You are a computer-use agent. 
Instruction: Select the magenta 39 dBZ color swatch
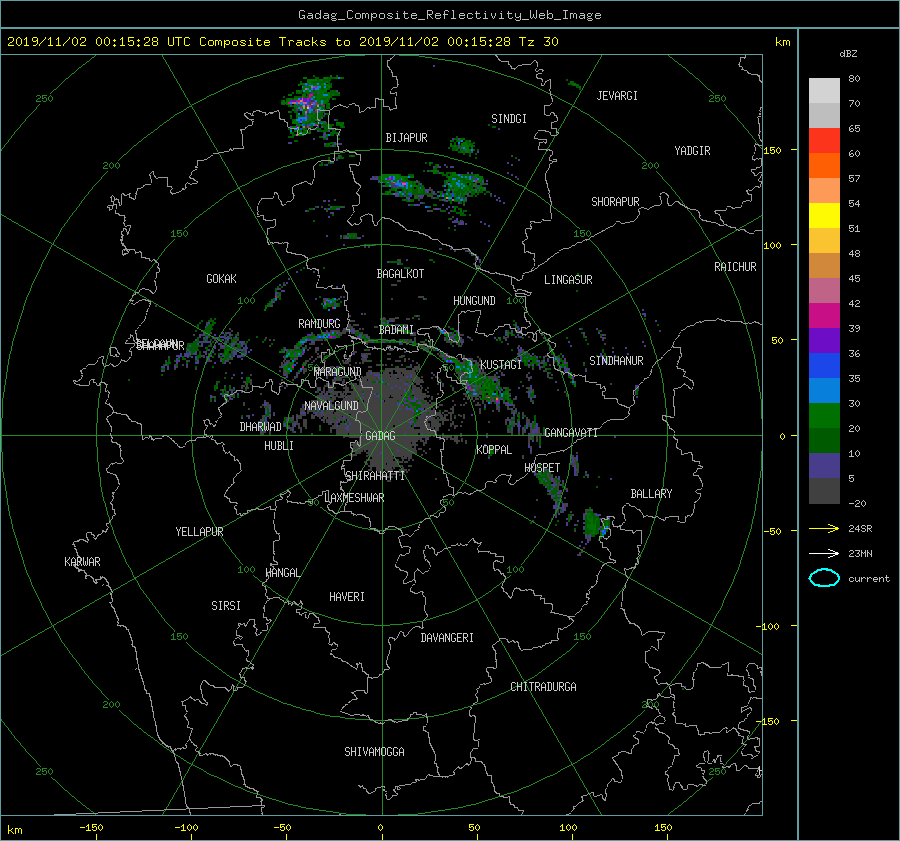tap(824, 316)
